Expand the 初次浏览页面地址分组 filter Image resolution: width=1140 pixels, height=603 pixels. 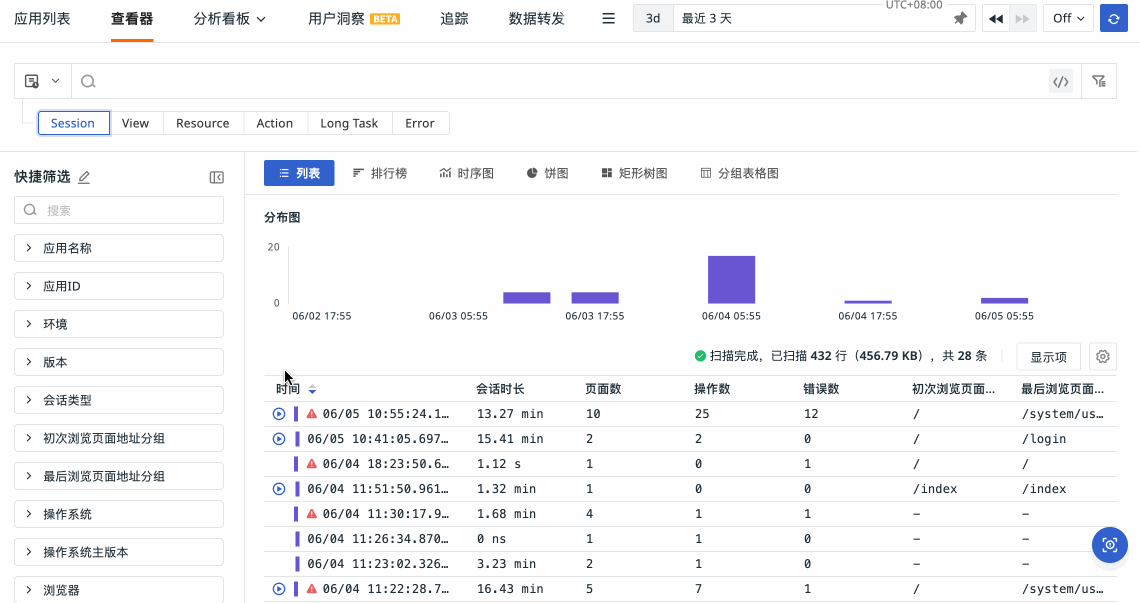119,438
